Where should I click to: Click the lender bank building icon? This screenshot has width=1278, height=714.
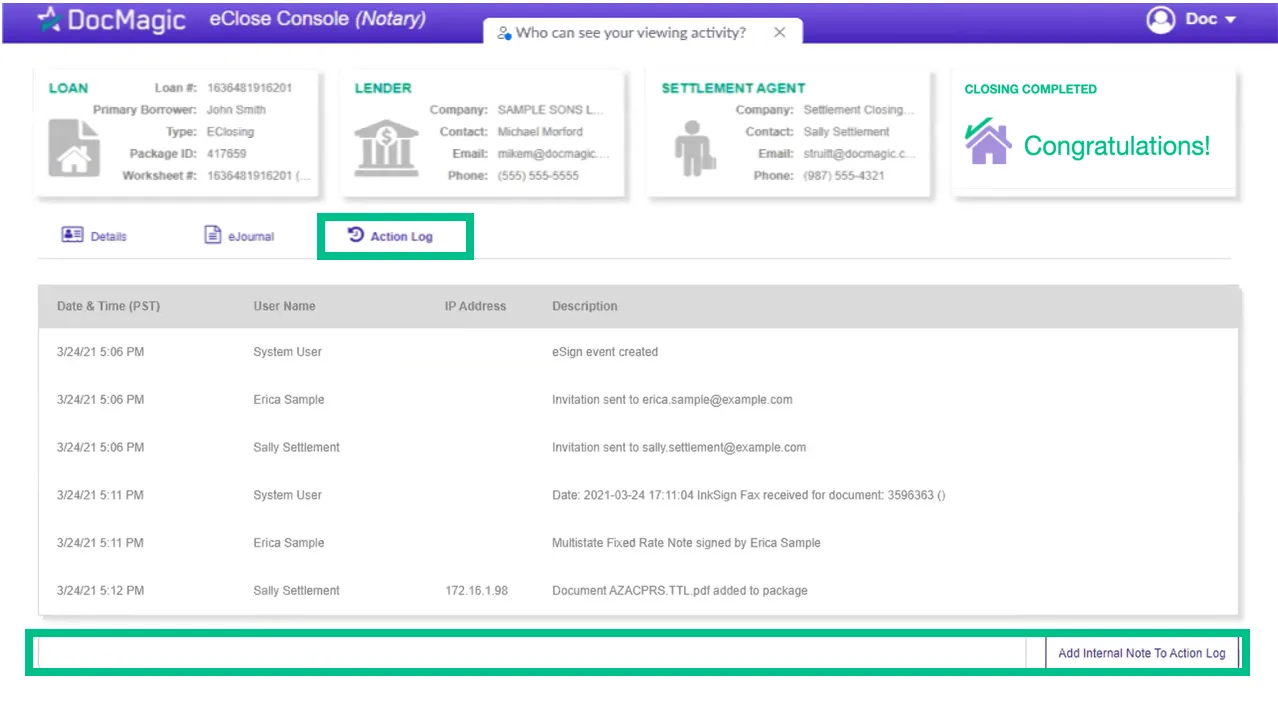click(385, 148)
